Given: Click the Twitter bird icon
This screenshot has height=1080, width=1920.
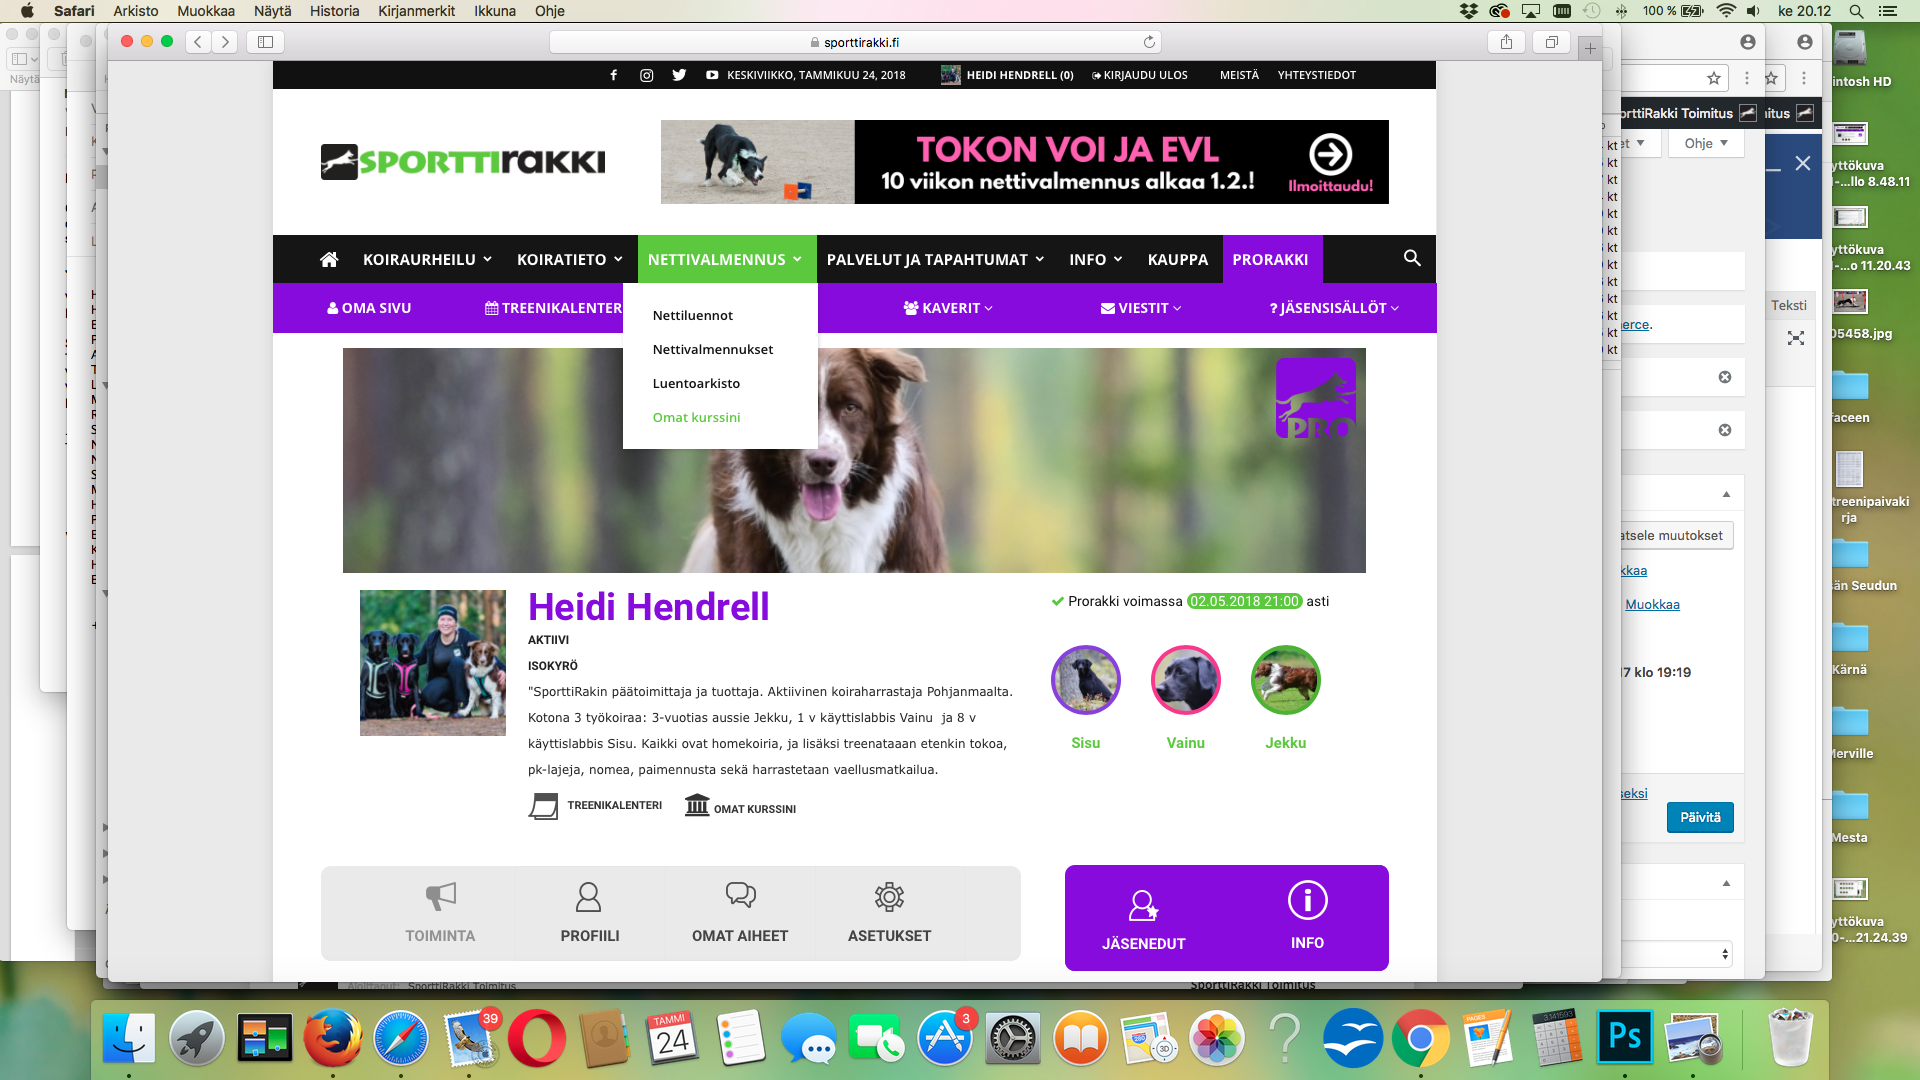Looking at the screenshot, I should coord(679,75).
